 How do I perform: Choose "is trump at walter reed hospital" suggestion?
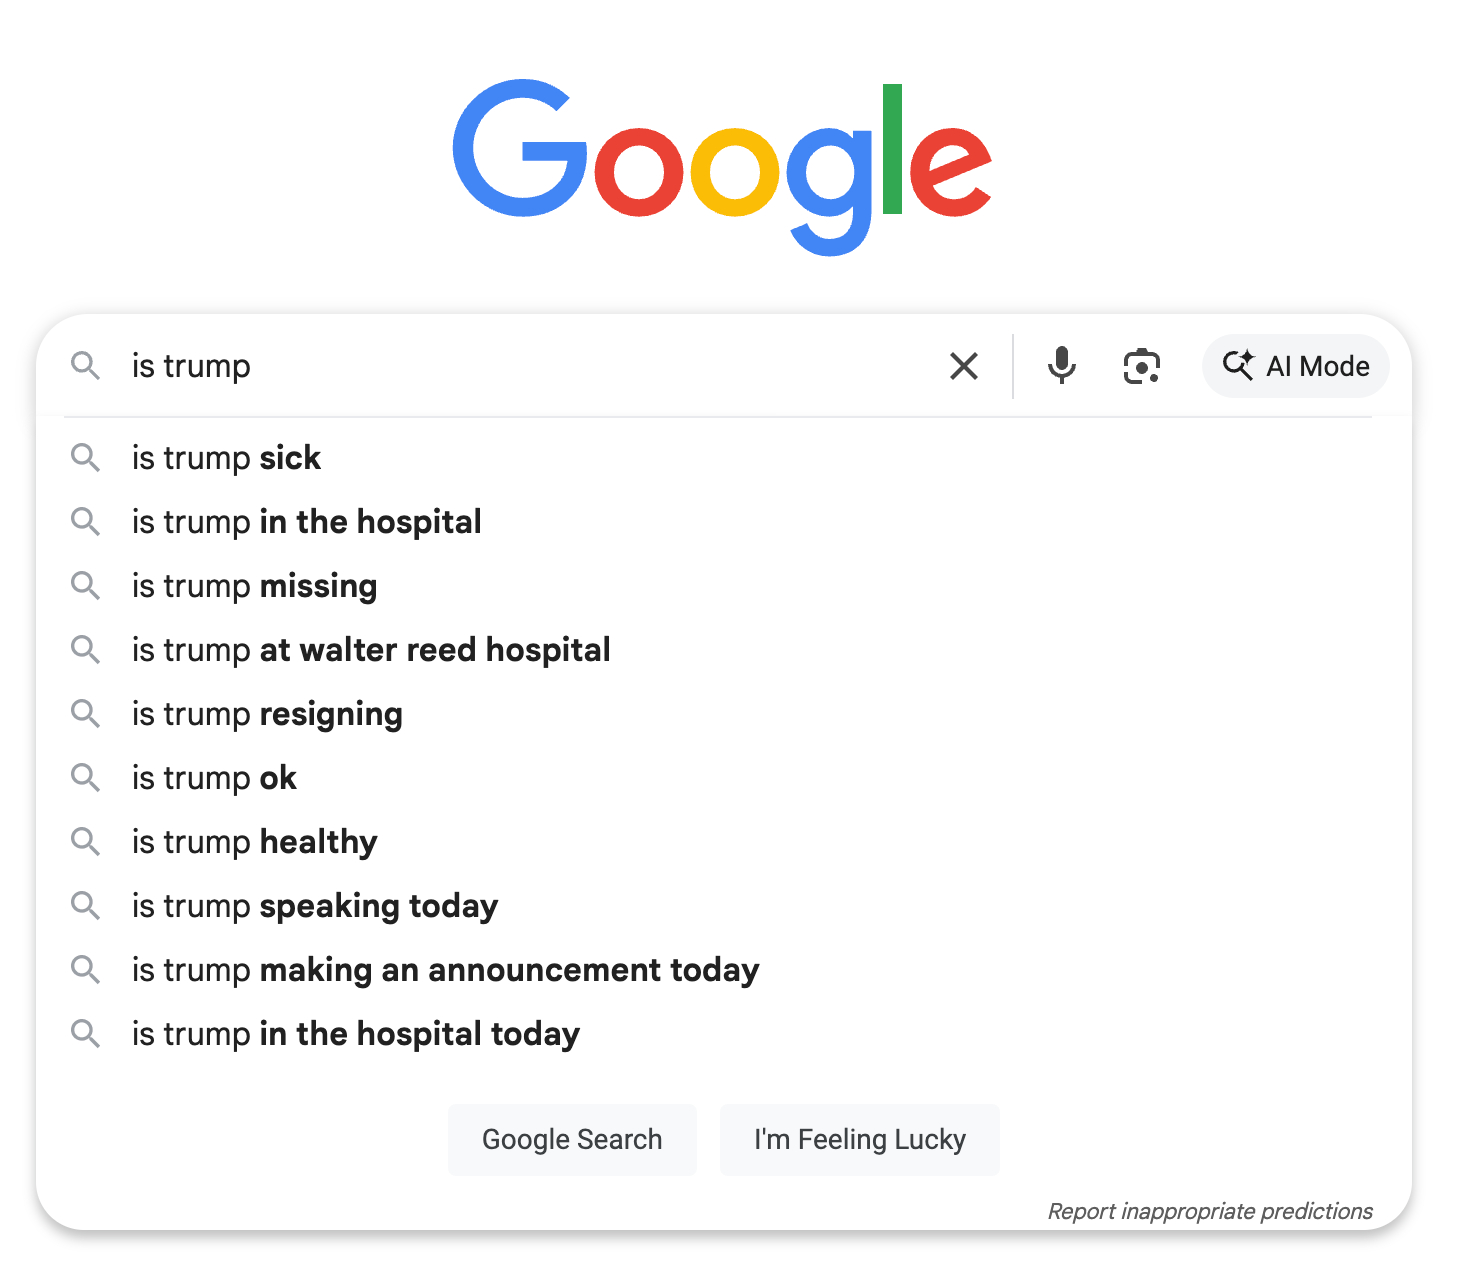coord(371,650)
